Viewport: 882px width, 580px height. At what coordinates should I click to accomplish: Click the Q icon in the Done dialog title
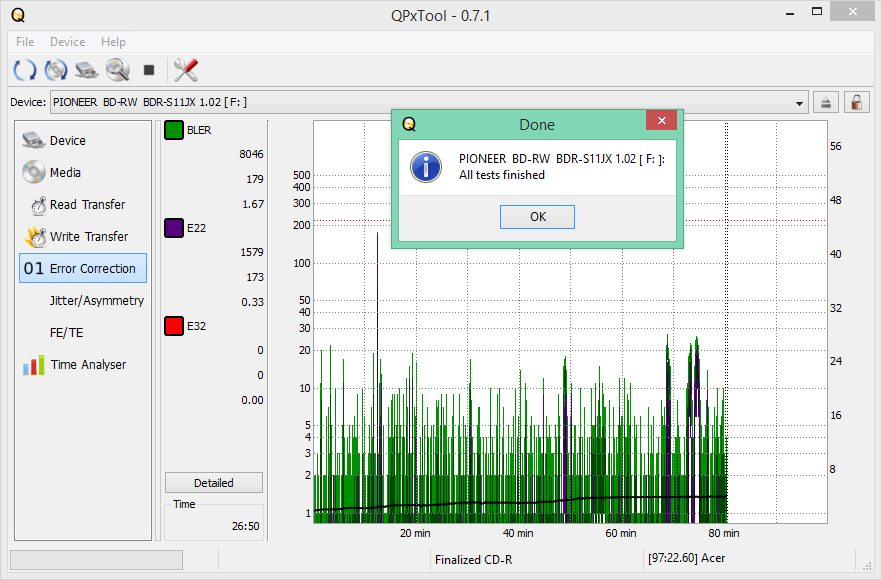(x=409, y=124)
